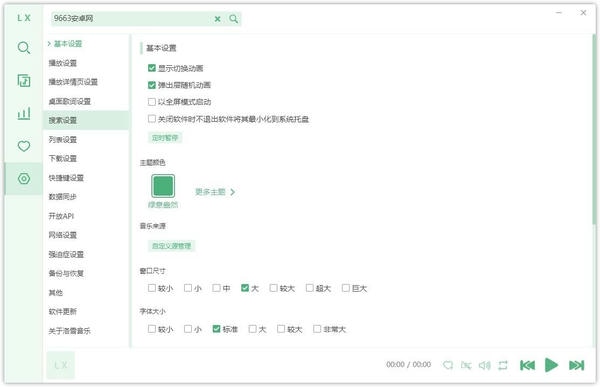Minimize the LX Music window
Screen dimensions: 600x387
(x=559, y=13)
